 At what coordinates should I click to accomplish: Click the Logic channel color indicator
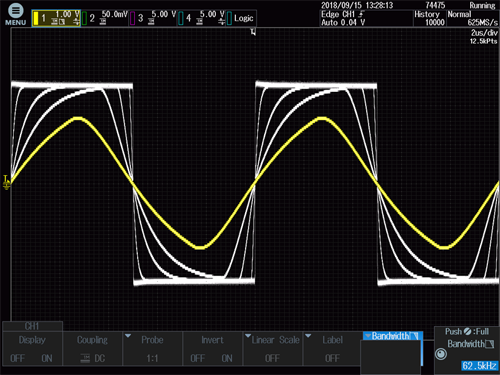[229, 18]
